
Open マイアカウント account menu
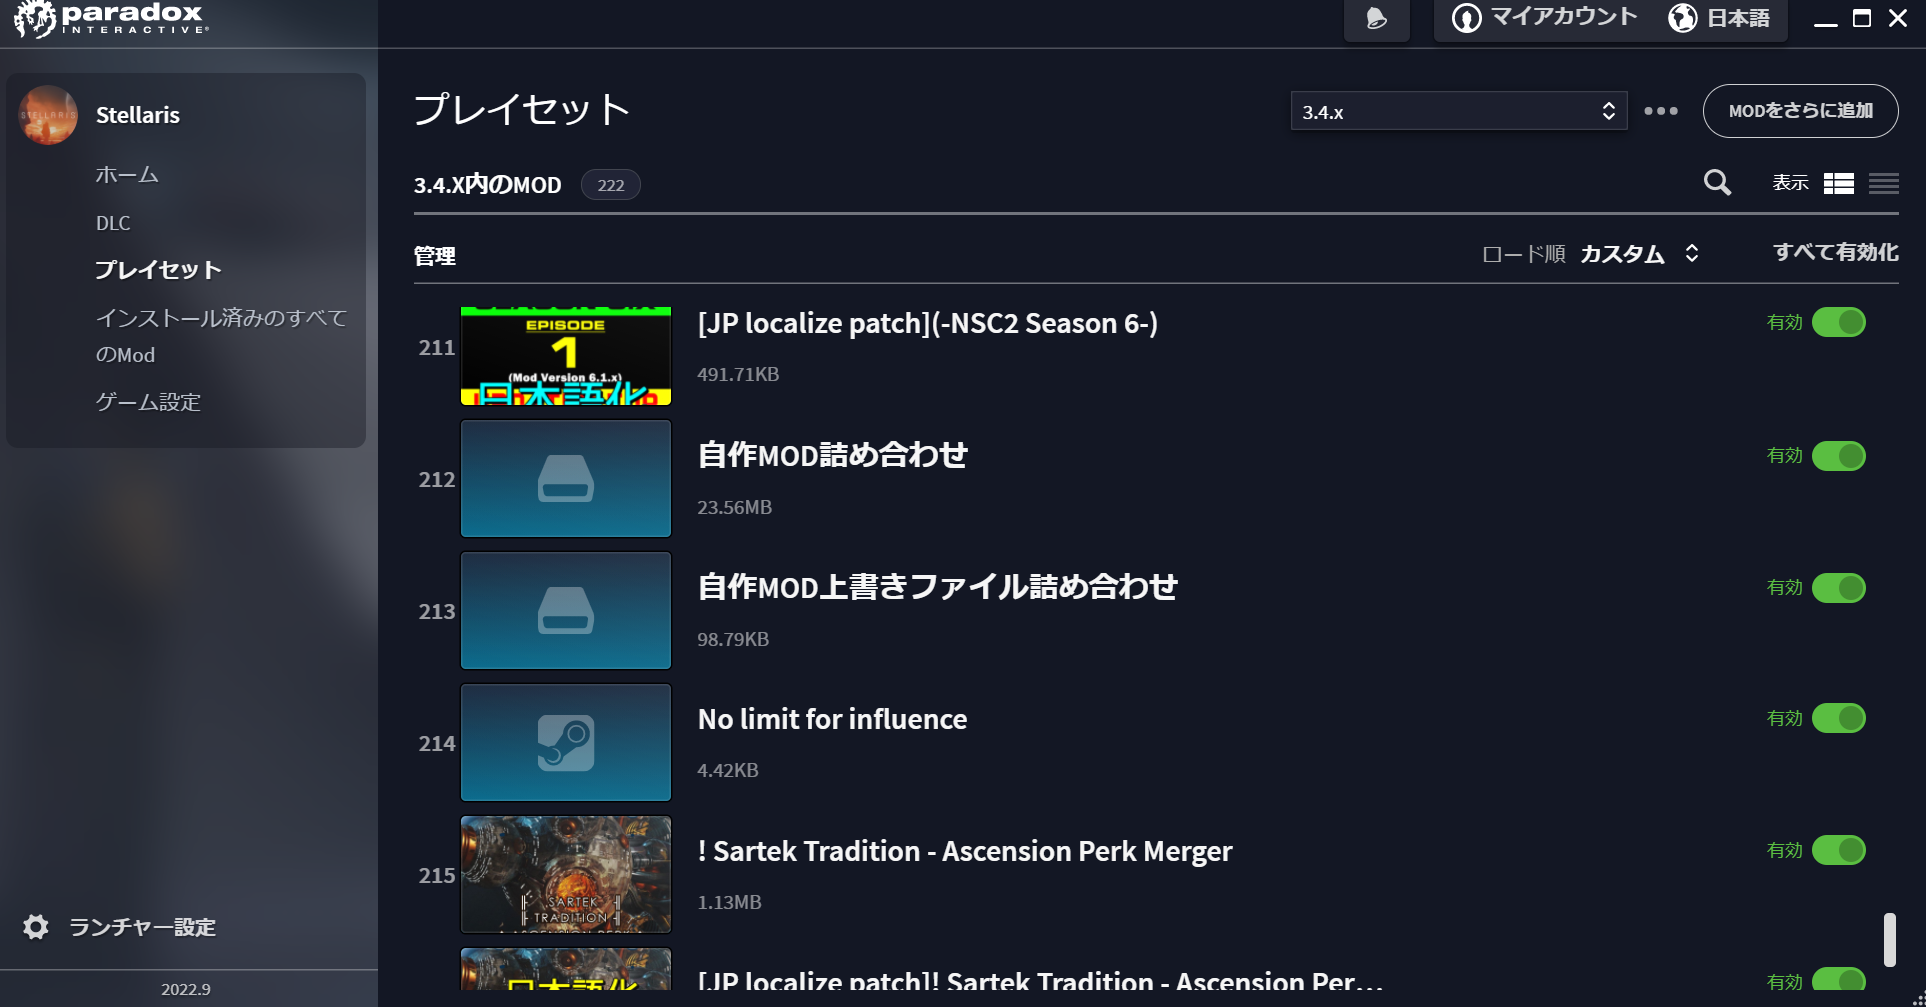point(1545,18)
